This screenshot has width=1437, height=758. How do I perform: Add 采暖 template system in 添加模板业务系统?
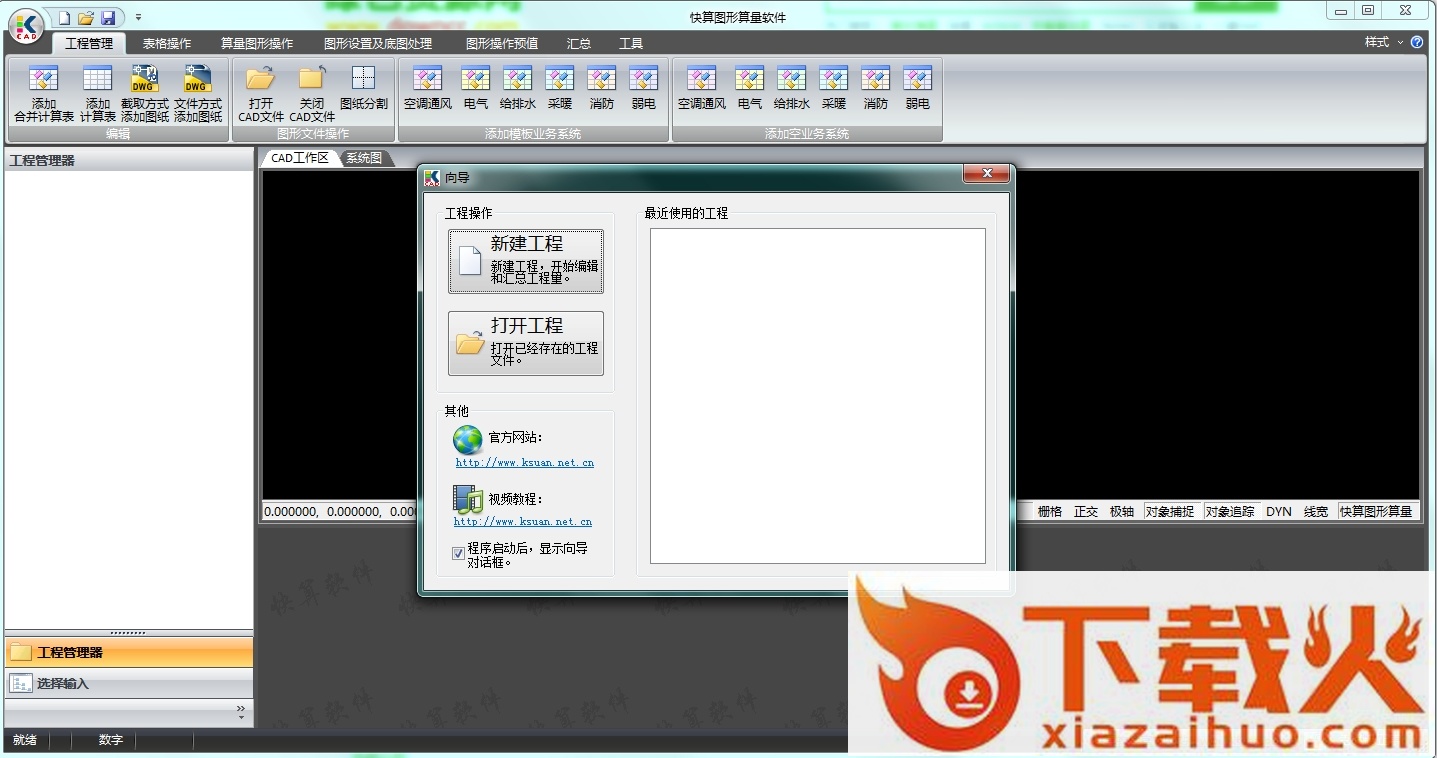(x=560, y=89)
